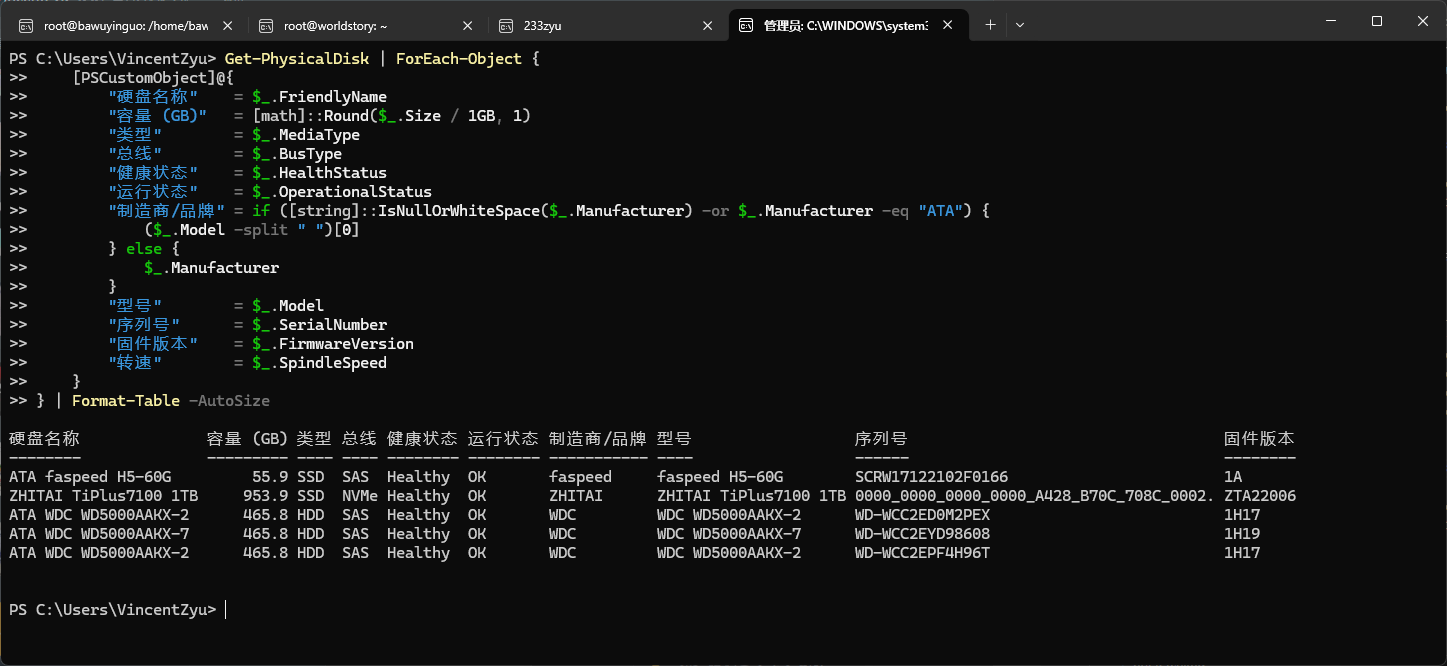Click the 953.9 capacity value
The width and height of the screenshot is (1447, 666).
point(266,496)
